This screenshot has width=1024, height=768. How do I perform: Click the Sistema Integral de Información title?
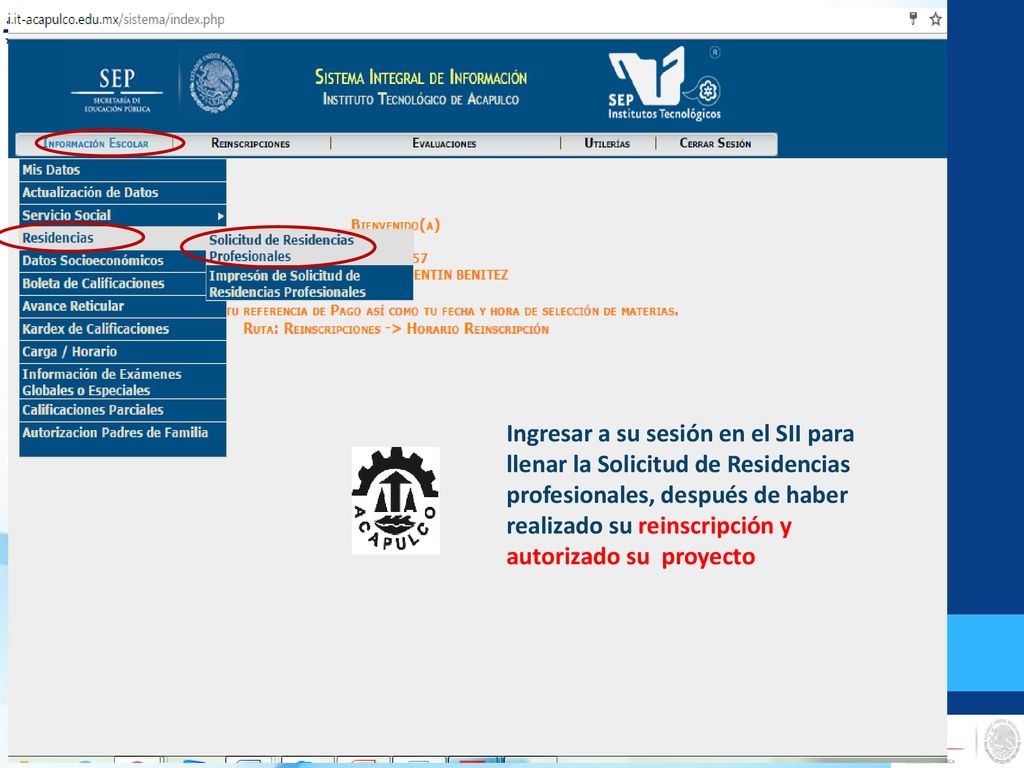[x=421, y=78]
